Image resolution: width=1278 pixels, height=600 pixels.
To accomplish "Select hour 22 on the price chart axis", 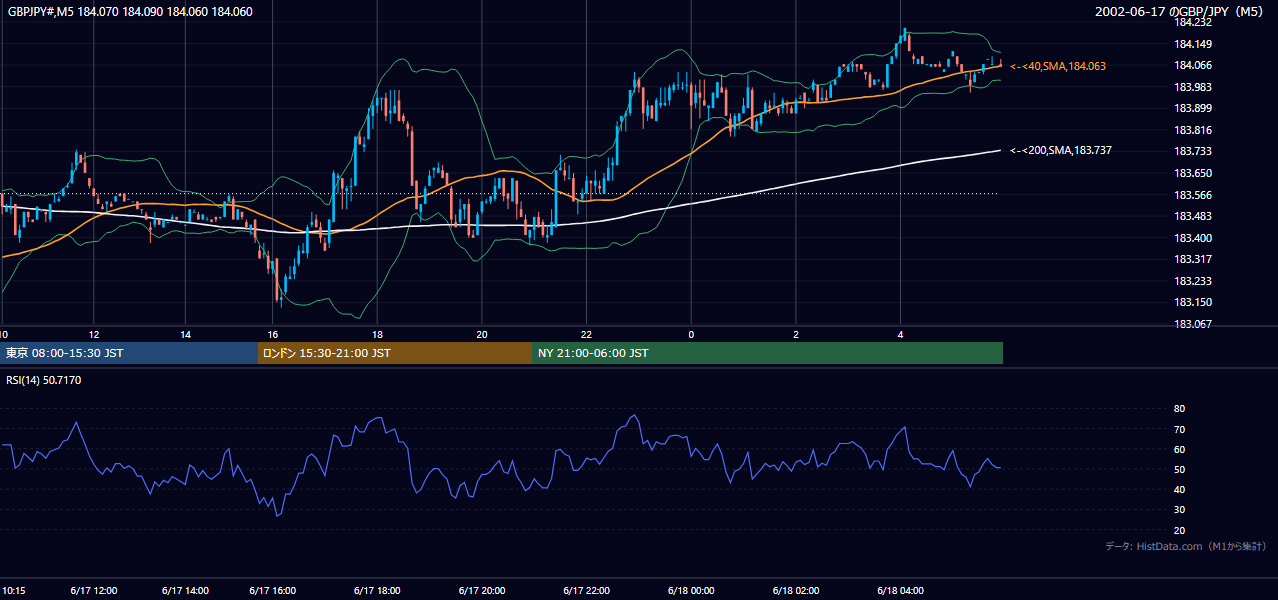I will [x=587, y=334].
